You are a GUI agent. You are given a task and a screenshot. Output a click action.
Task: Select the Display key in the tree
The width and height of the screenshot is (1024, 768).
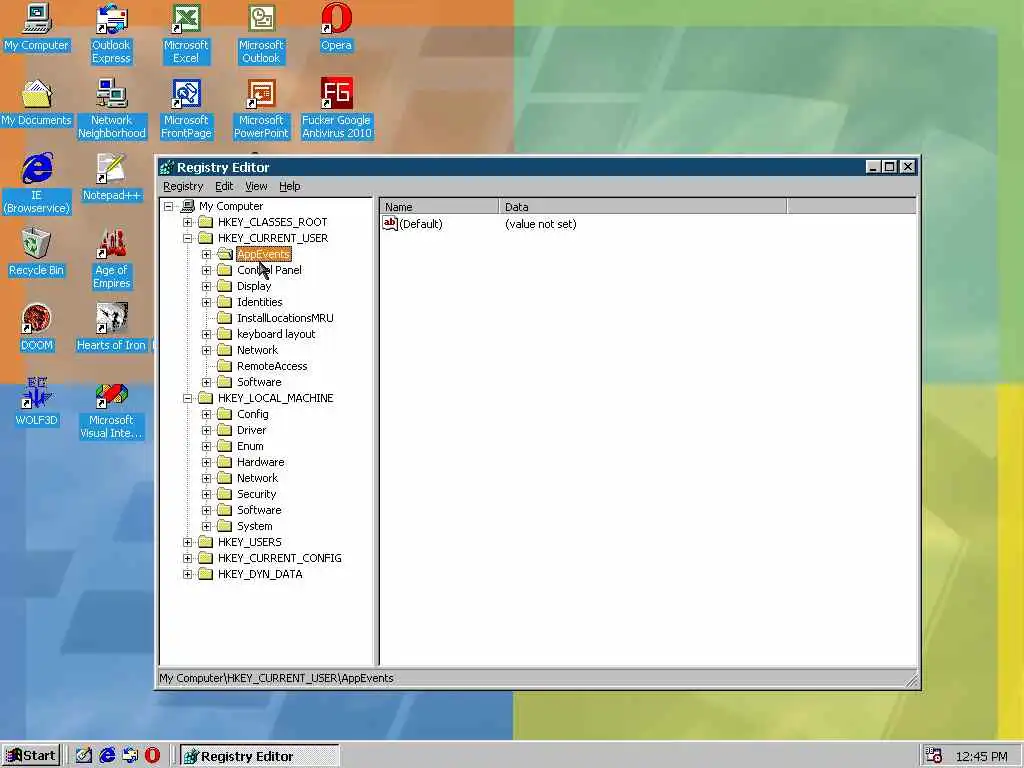coord(253,286)
